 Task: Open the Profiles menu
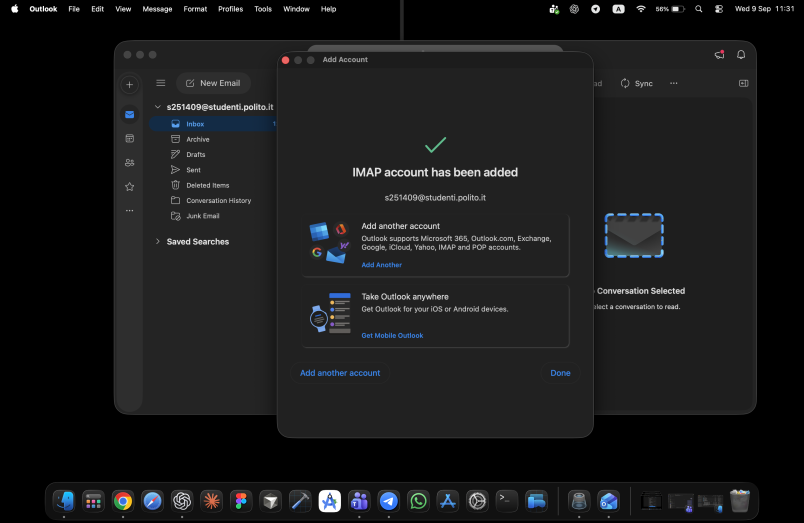[231, 9]
